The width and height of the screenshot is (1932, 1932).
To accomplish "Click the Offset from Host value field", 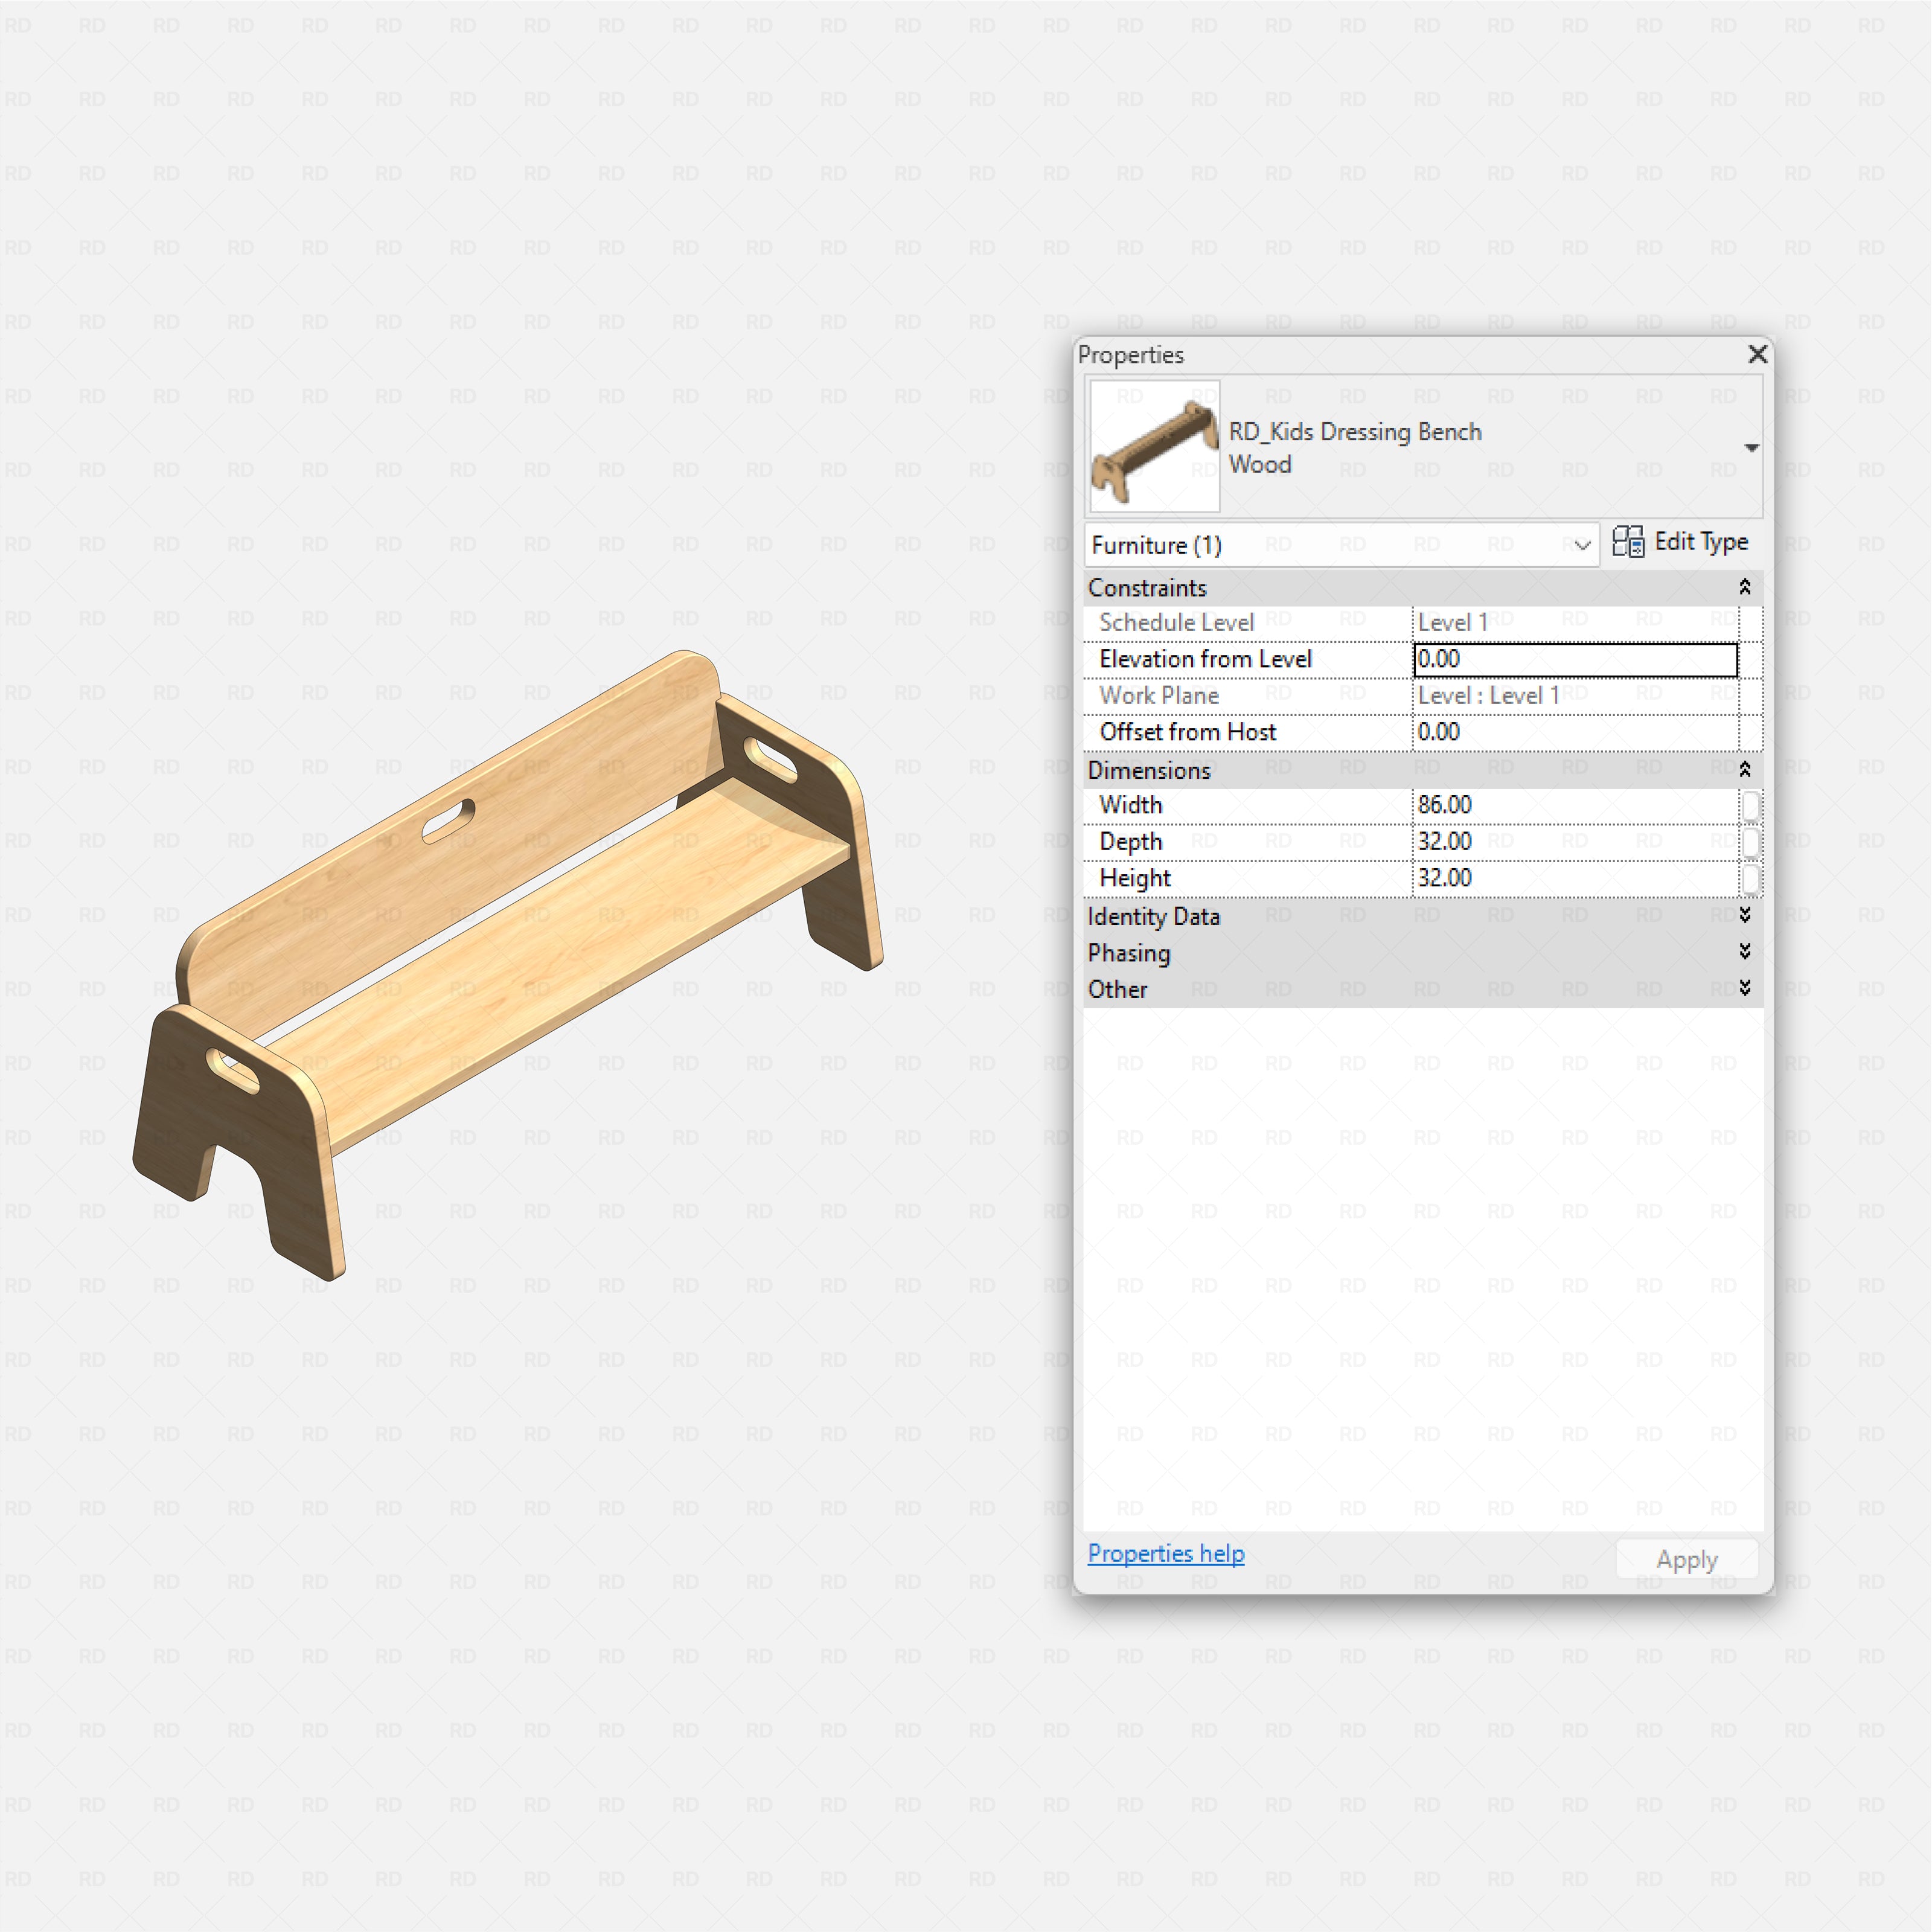I will tap(1574, 732).
